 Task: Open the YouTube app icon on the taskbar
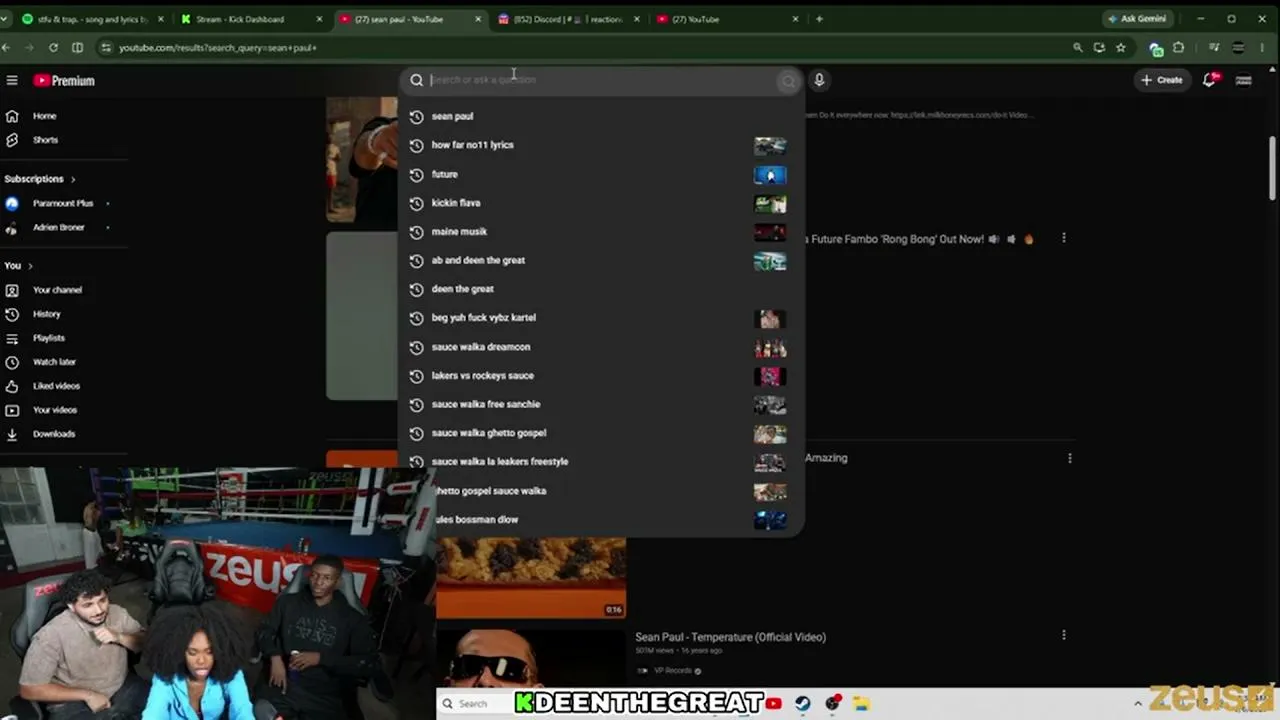click(x=773, y=704)
